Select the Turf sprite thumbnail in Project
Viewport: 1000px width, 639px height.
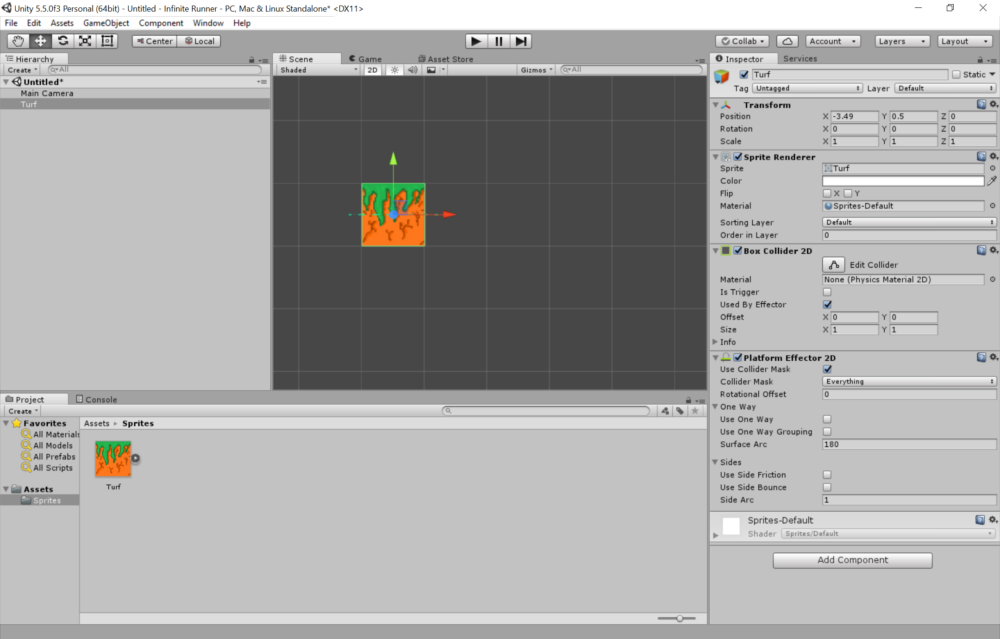tap(113, 458)
